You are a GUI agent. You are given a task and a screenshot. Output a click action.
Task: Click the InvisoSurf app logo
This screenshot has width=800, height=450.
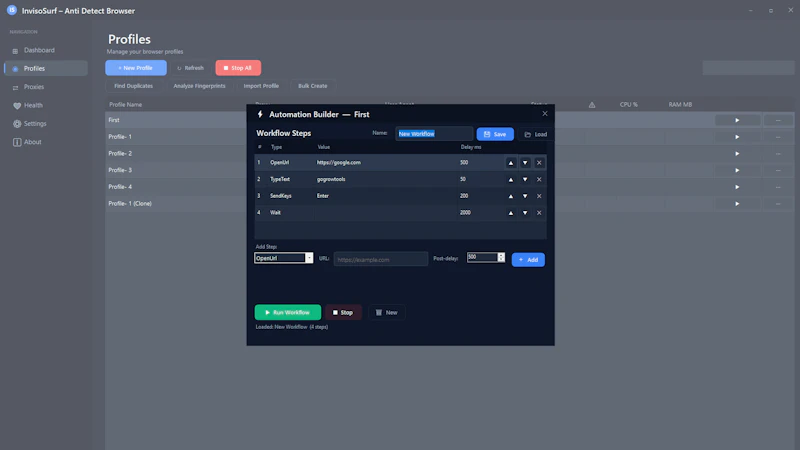click(12, 10)
